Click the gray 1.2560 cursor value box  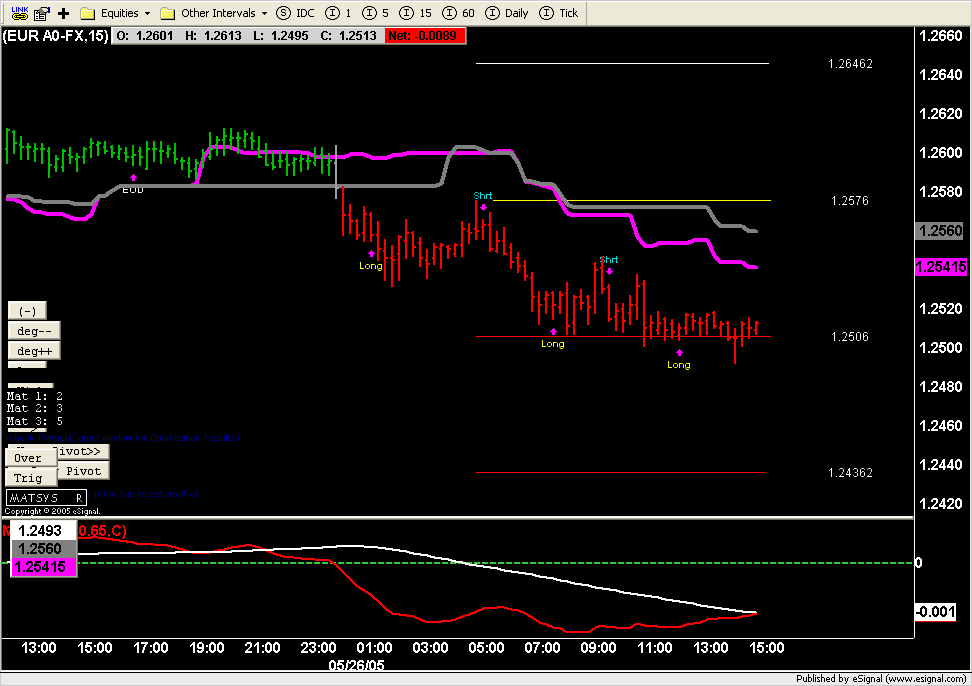tap(43, 548)
